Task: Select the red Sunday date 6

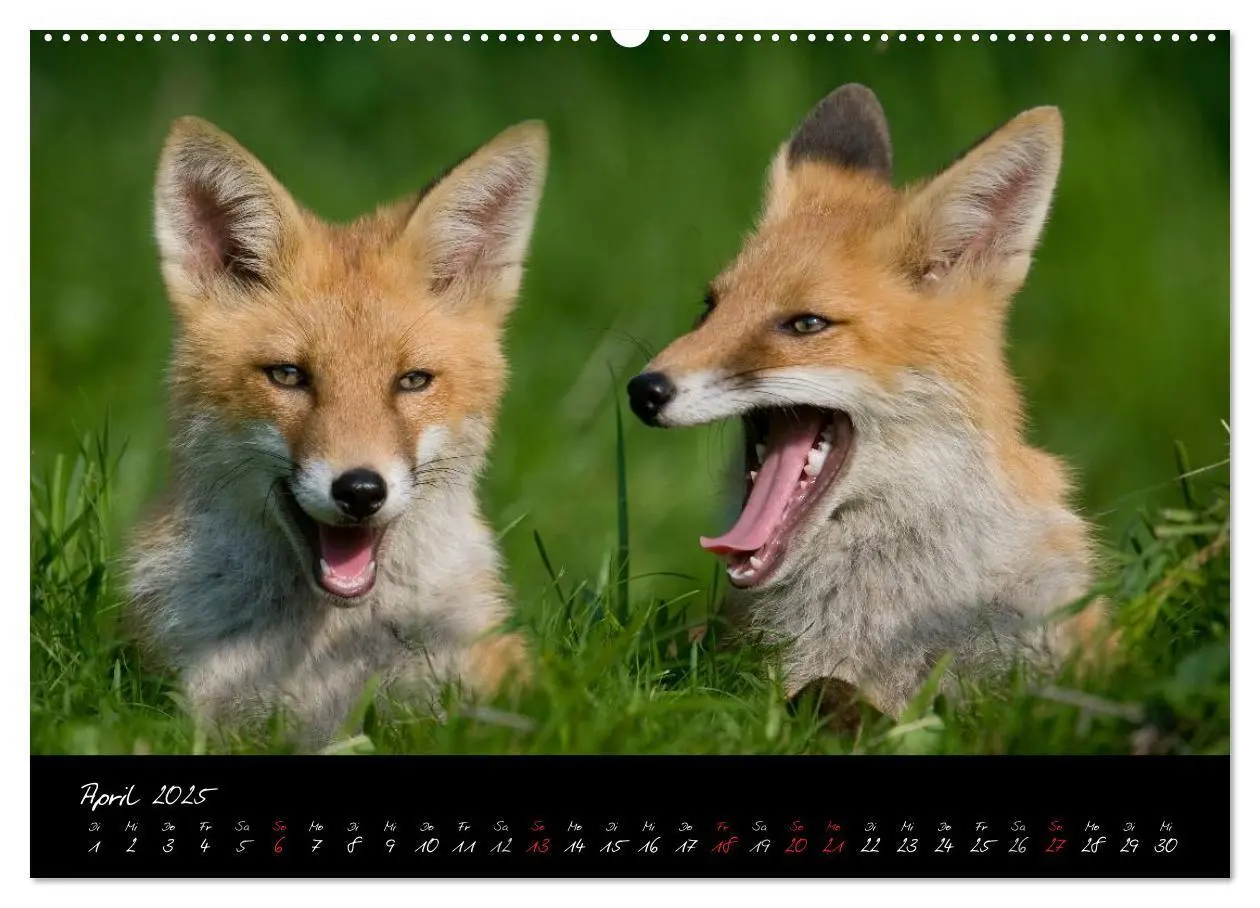Action: [279, 846]
